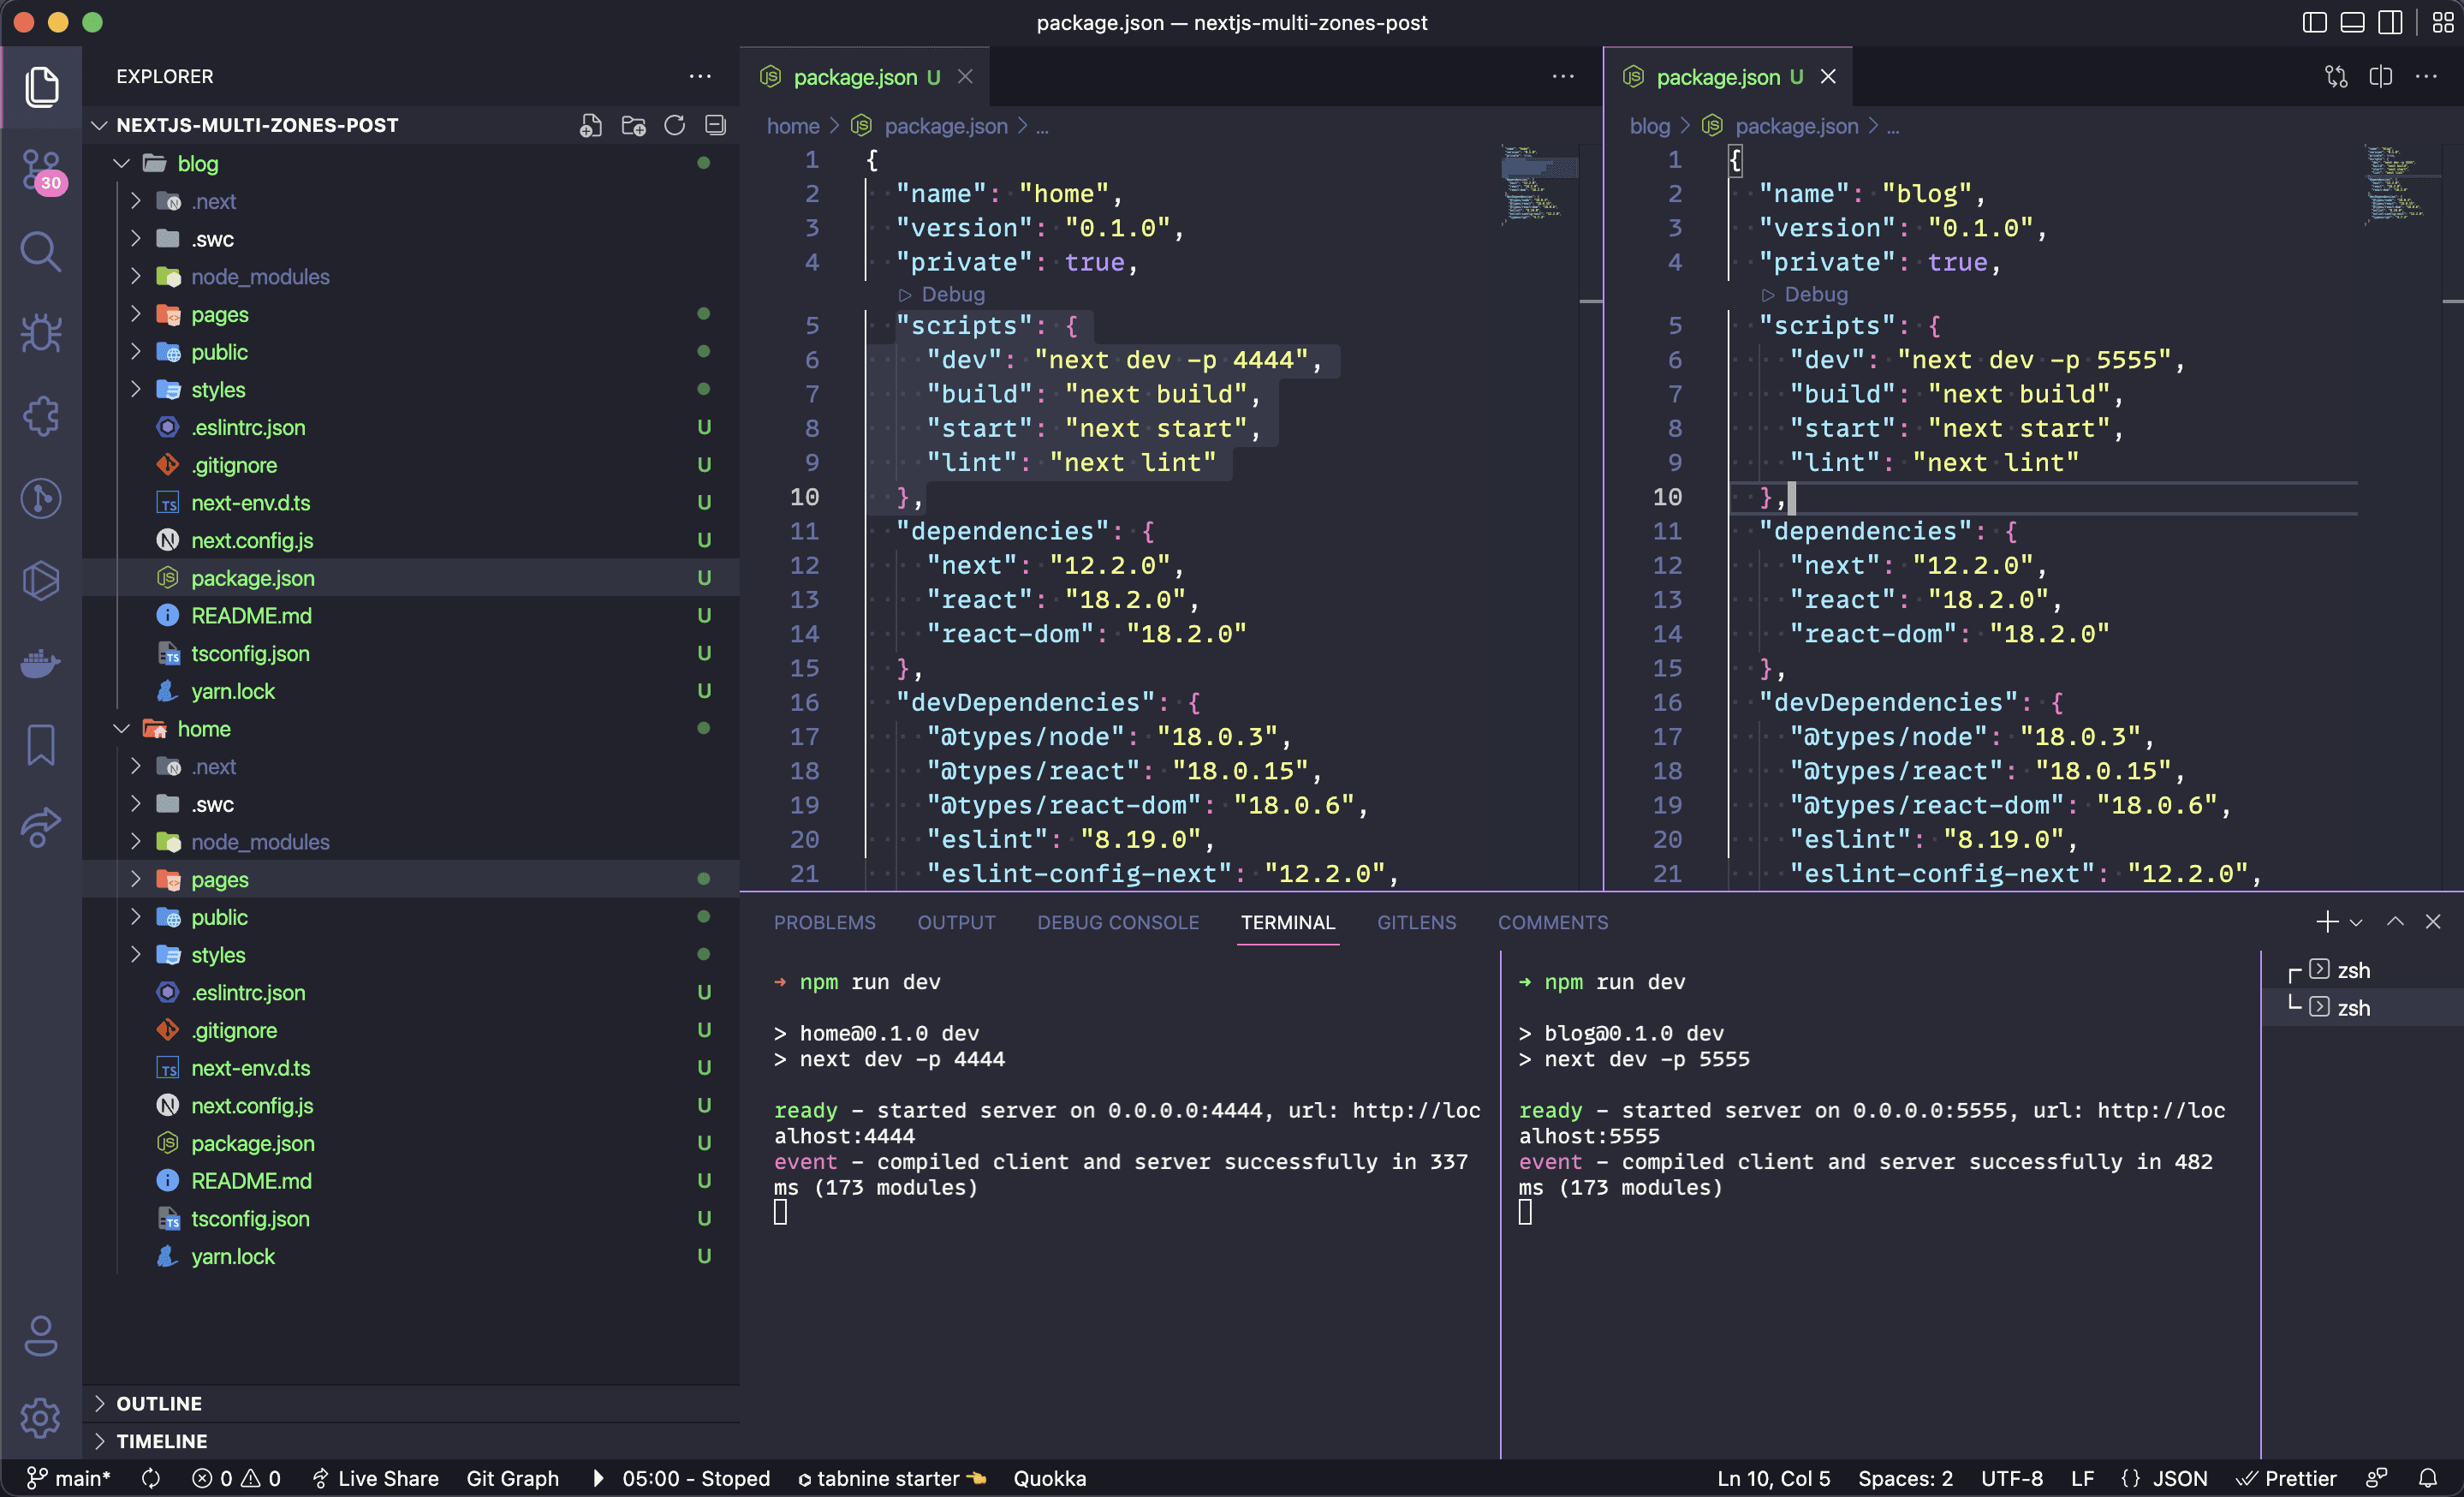This screenshot has height=1497, width=2464.
Task: Open the Live Share activity bar view
Action: tap(41, 827)
